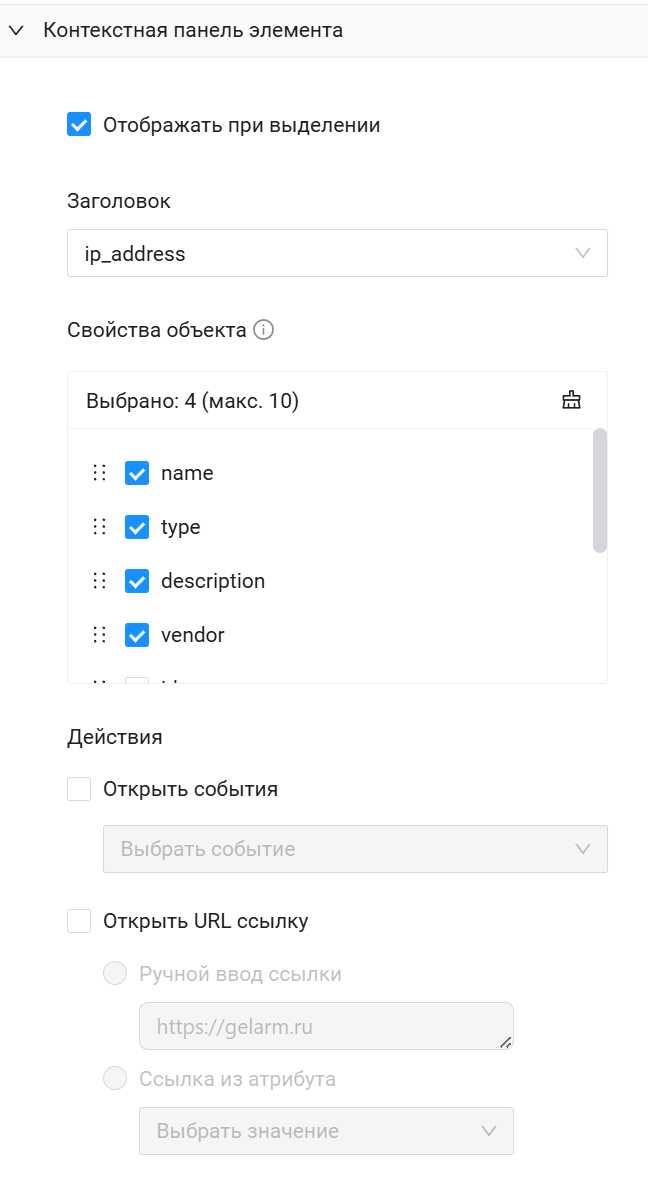Click drag handle next to type property
This screenshot has width=648, height=1179.
[99, 527]
